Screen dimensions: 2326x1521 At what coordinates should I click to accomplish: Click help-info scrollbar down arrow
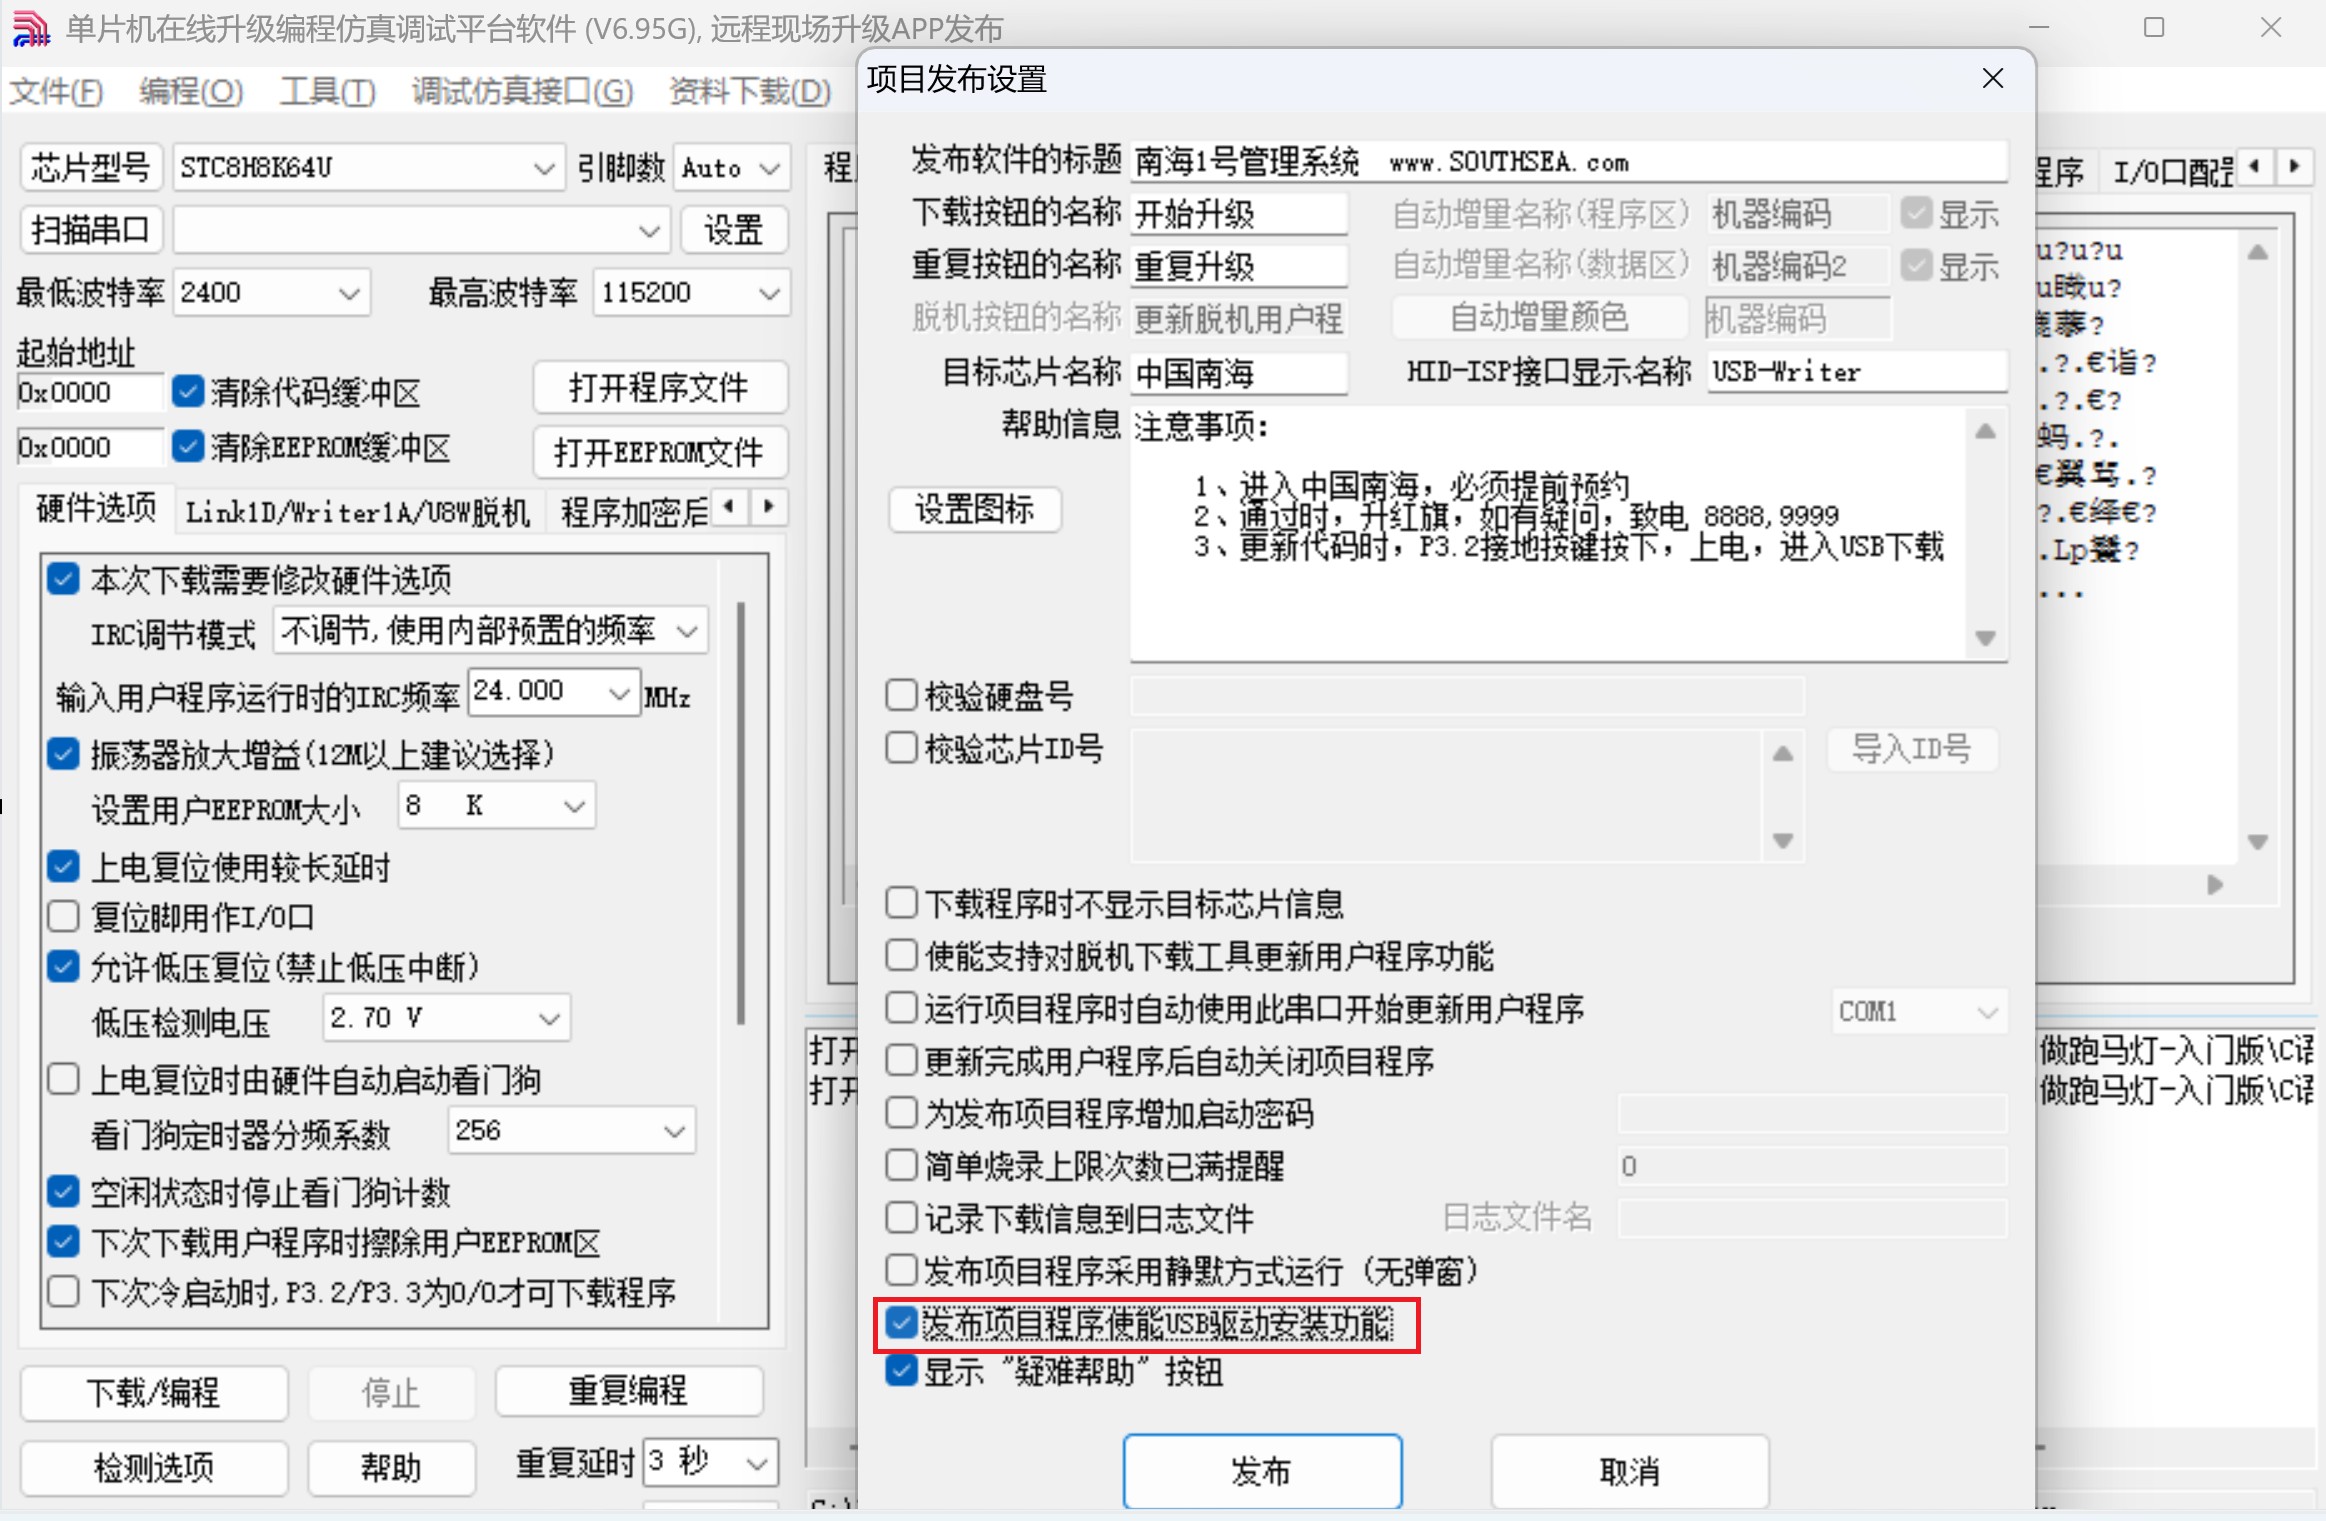(1985, 637)
